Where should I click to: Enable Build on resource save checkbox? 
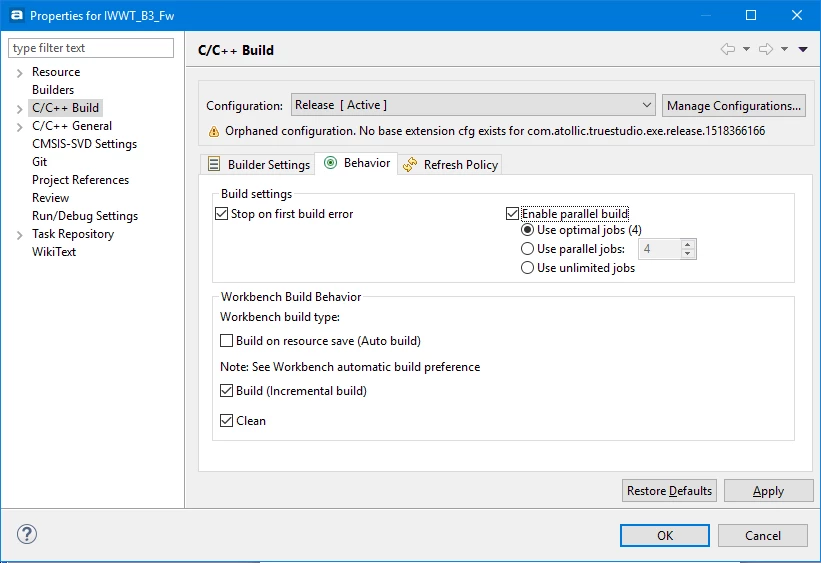coord(226,341)
